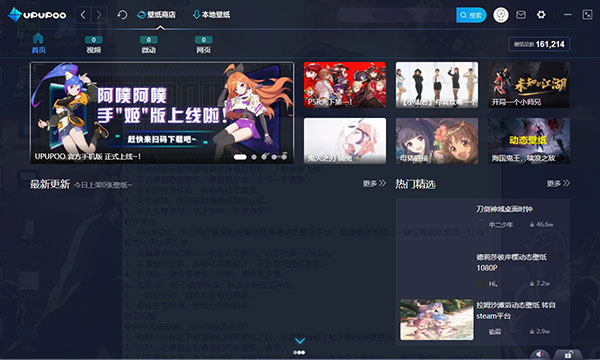The height and width of the screenshot is (360, 600).
Task: Click the 7.2w download count
Action: (x=540, y=283)
